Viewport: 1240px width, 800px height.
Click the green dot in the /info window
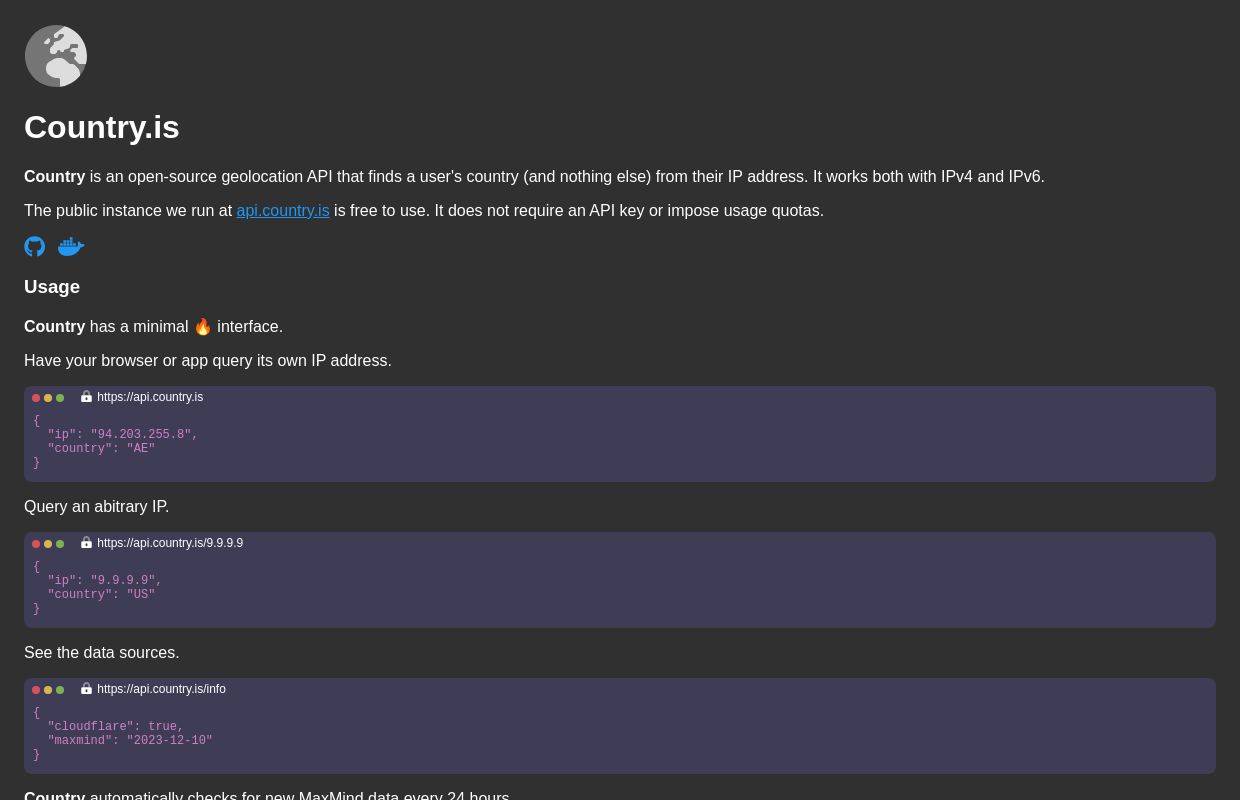pos(60,690)
